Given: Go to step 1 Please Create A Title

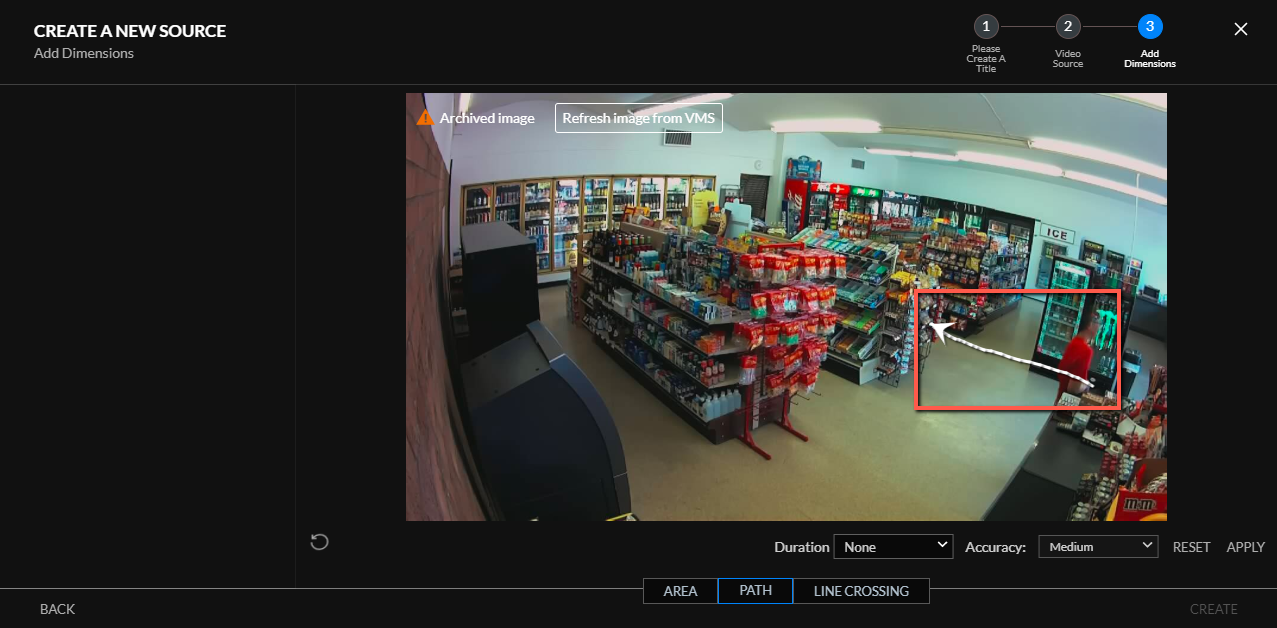Looking at the screenshot, I should (986, 27).
